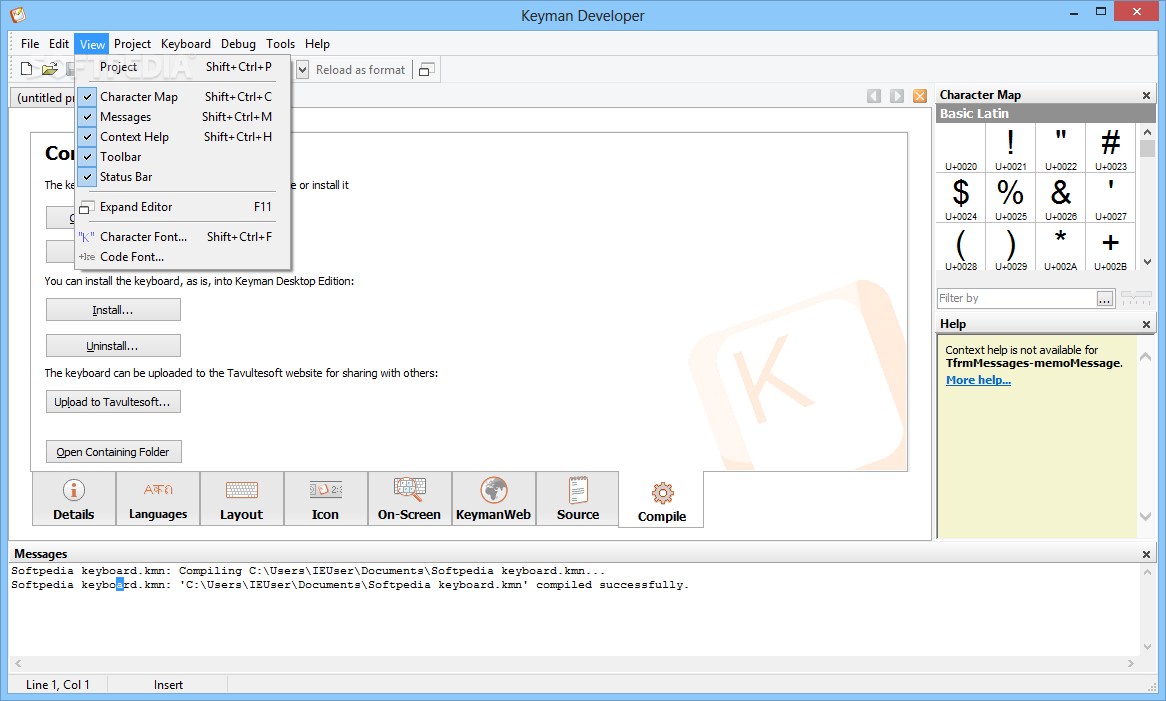The image size is (1166, 701).
Task: Close the Character Map panel
Action: tap(1146, 95)
